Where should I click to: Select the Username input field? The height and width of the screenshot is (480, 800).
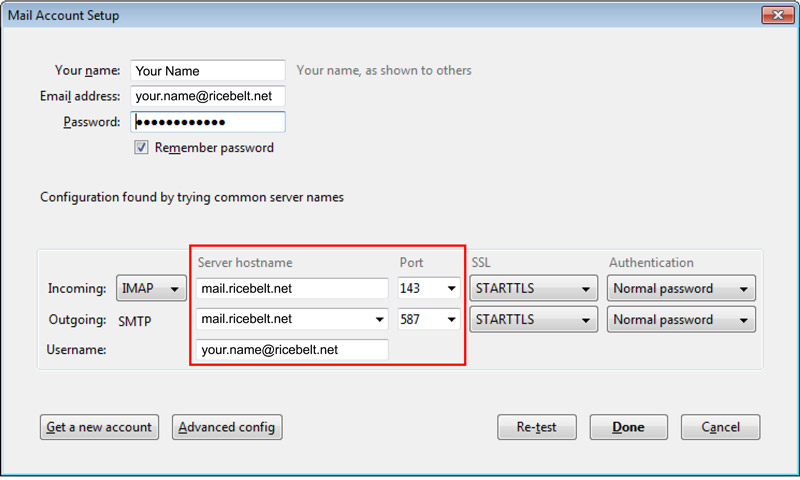click(x=292, y=350)
